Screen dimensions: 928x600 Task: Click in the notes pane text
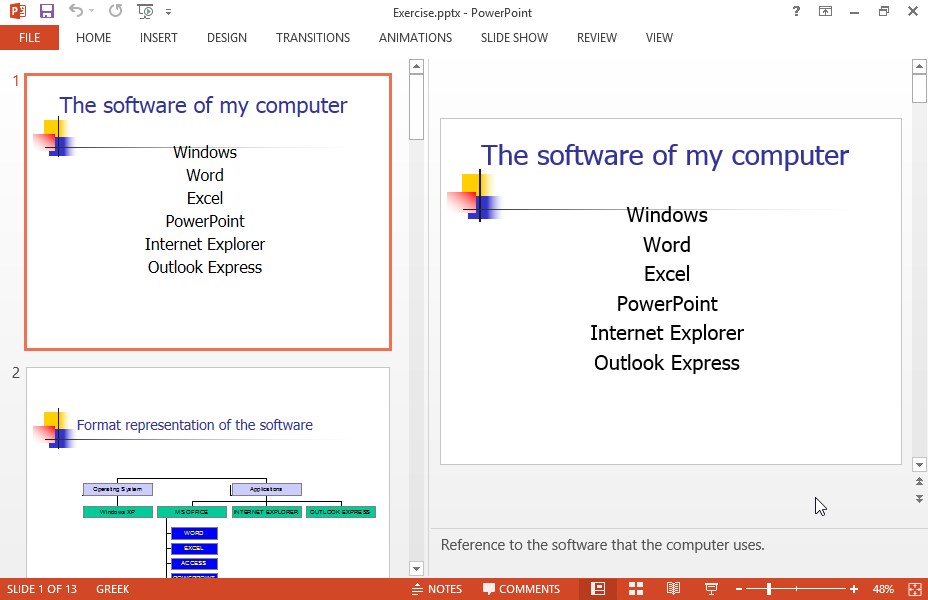pos(602,545)
